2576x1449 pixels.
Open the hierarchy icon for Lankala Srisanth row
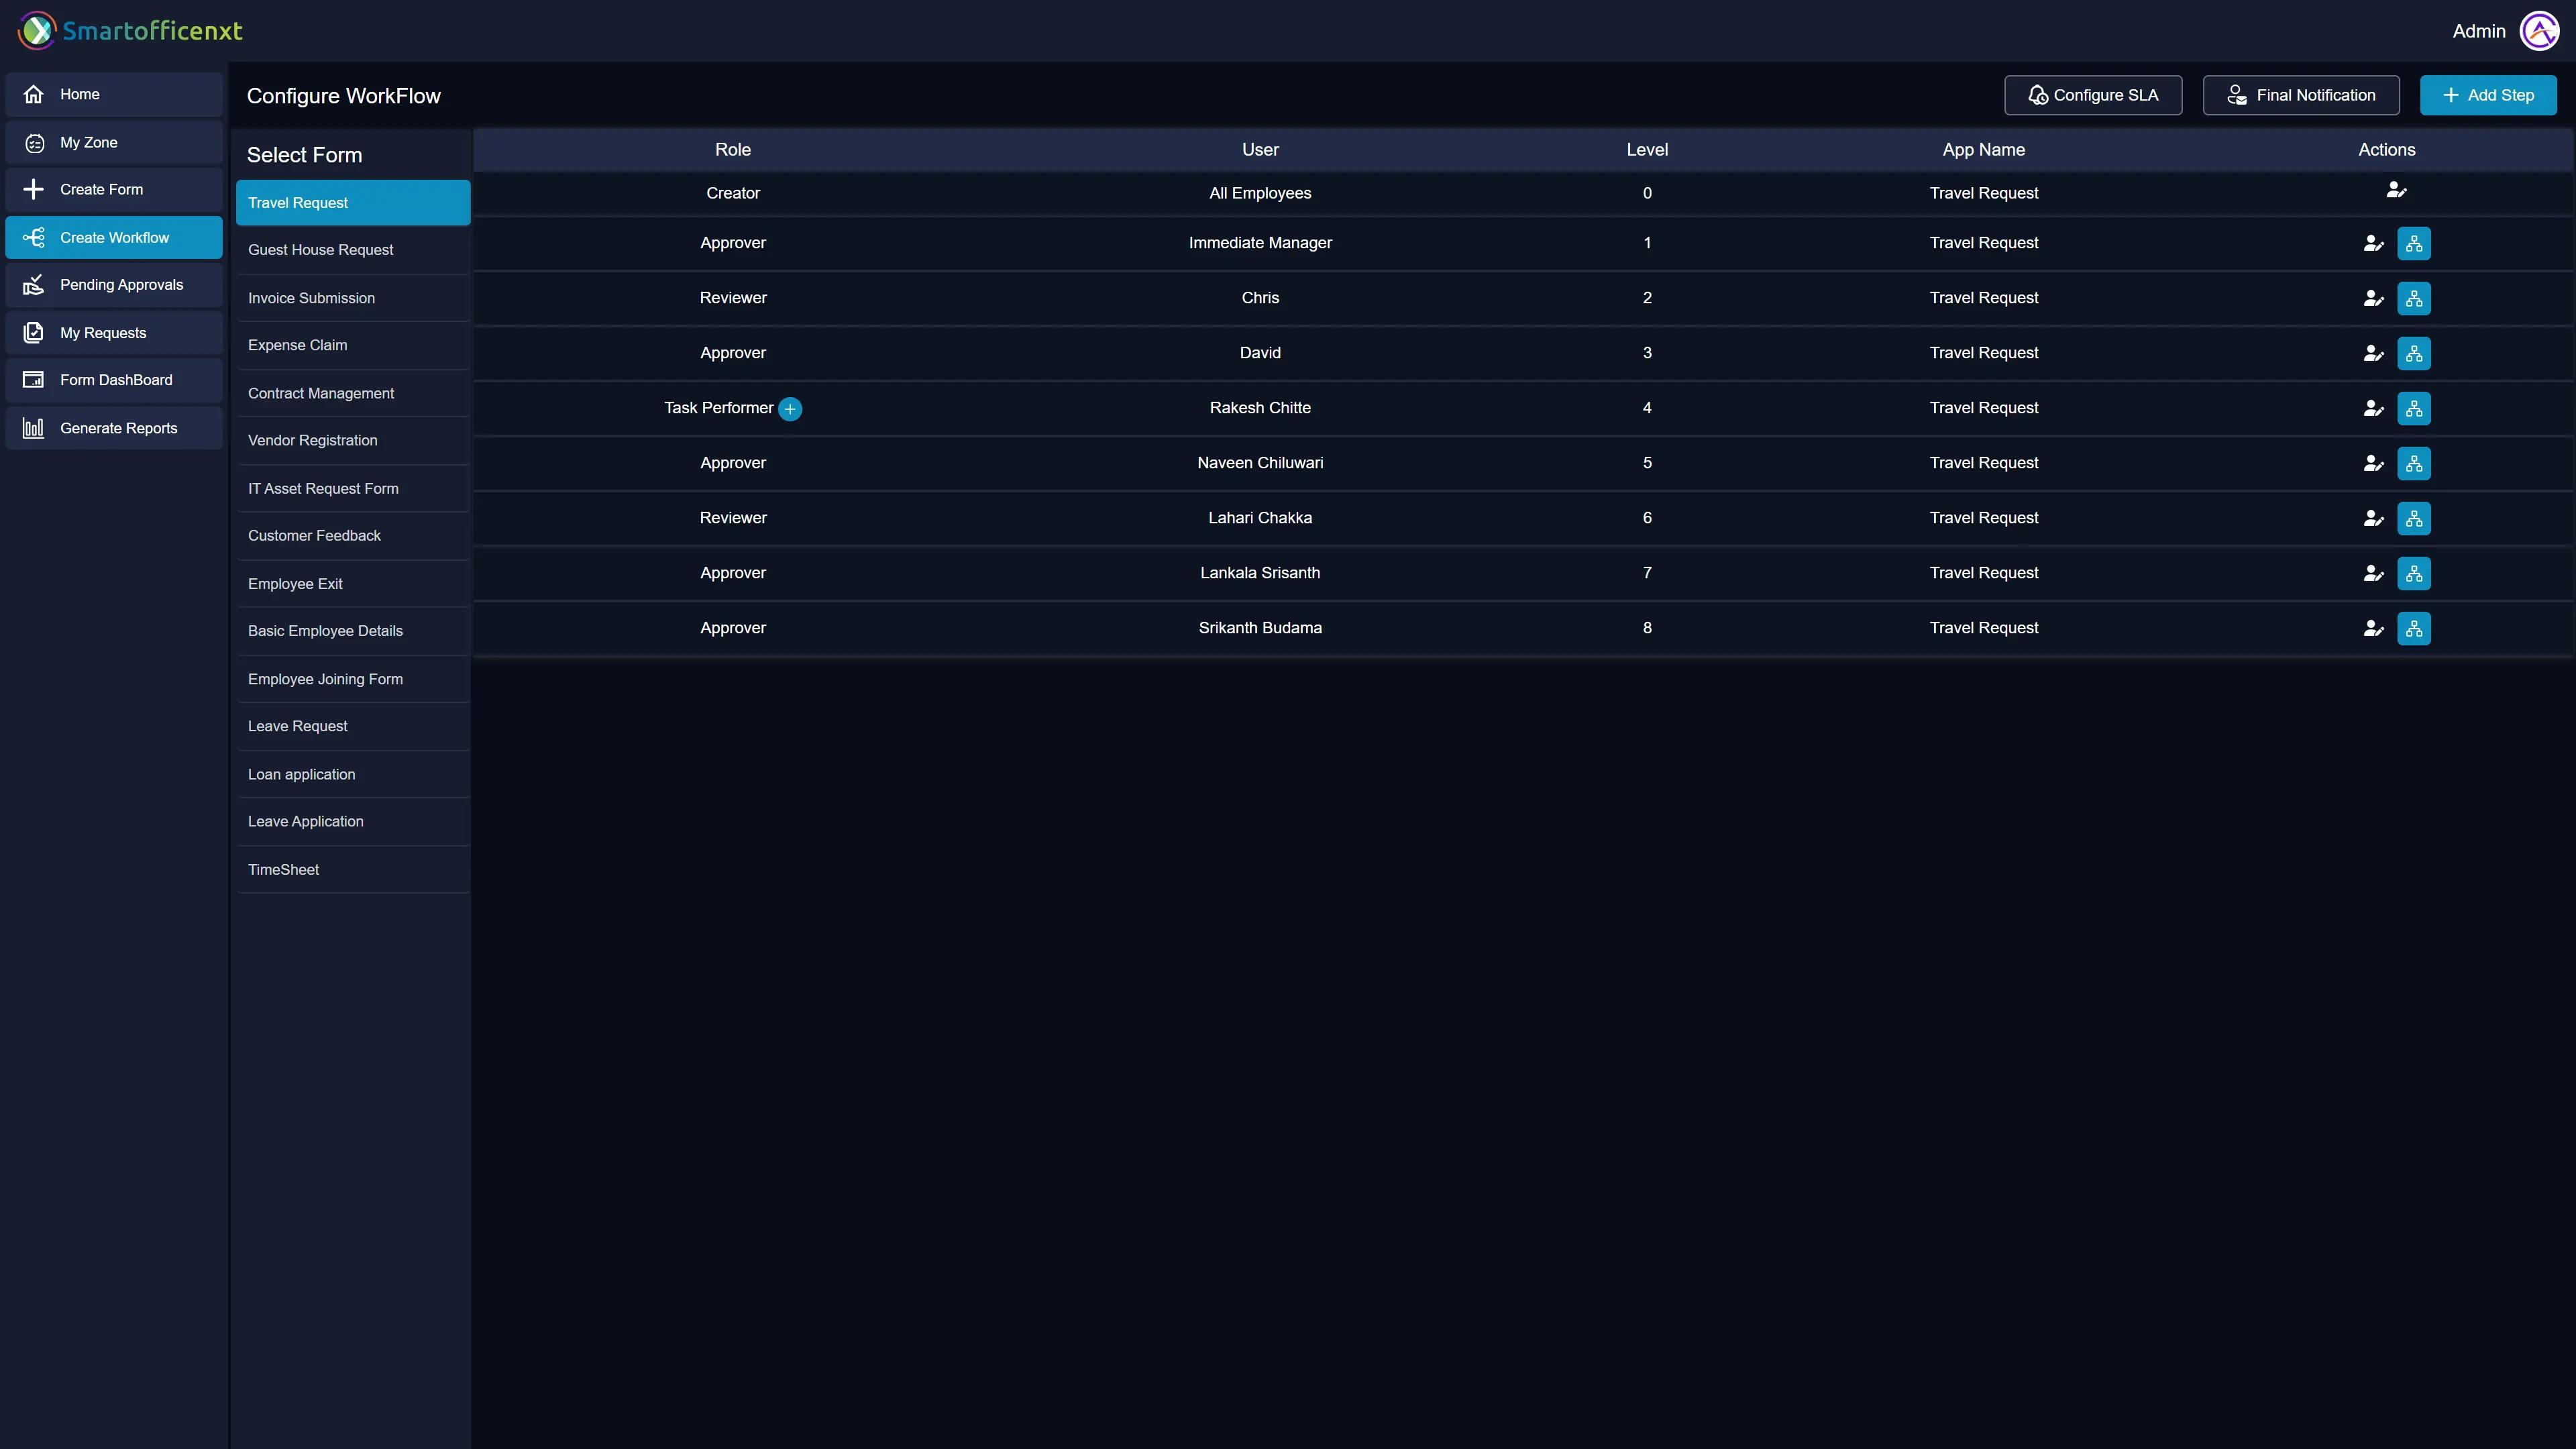2413,573
